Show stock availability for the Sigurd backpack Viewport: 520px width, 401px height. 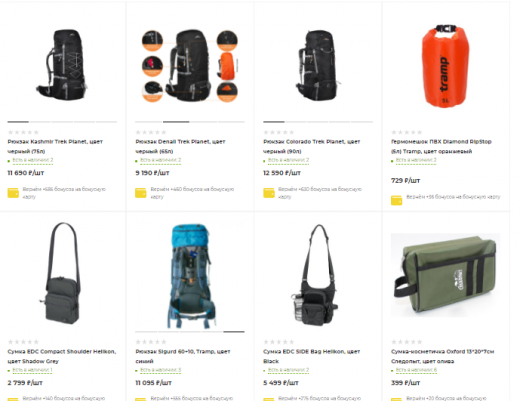coord(160,370)
